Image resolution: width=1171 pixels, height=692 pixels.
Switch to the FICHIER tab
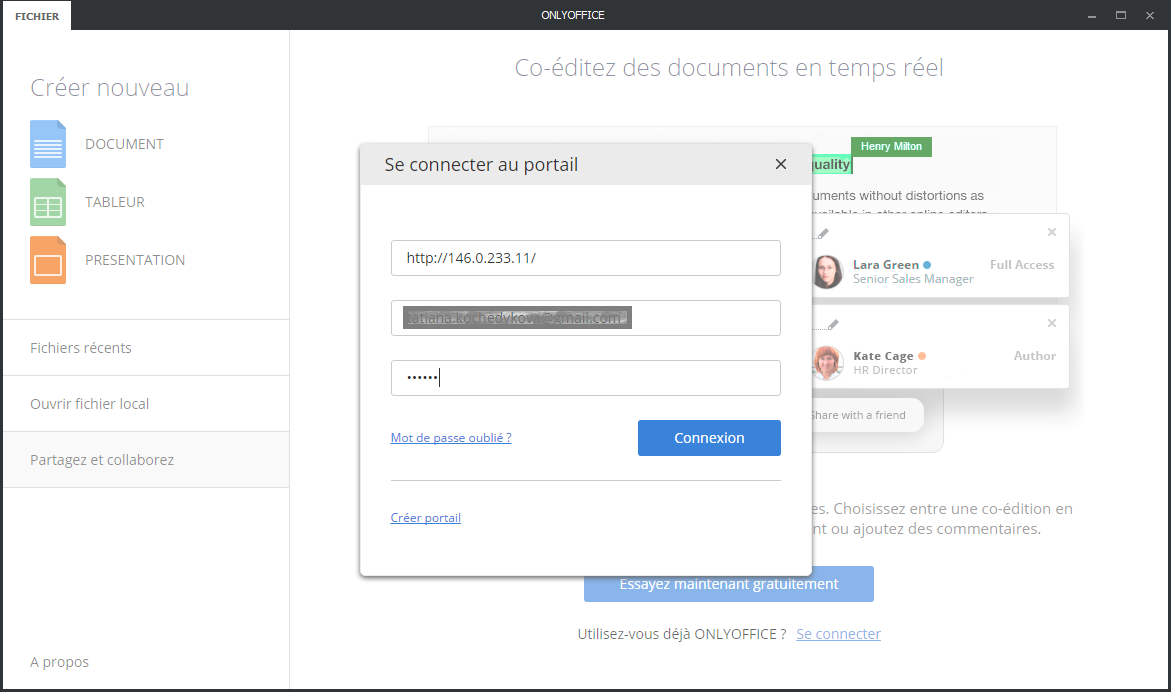coord(37,15)
